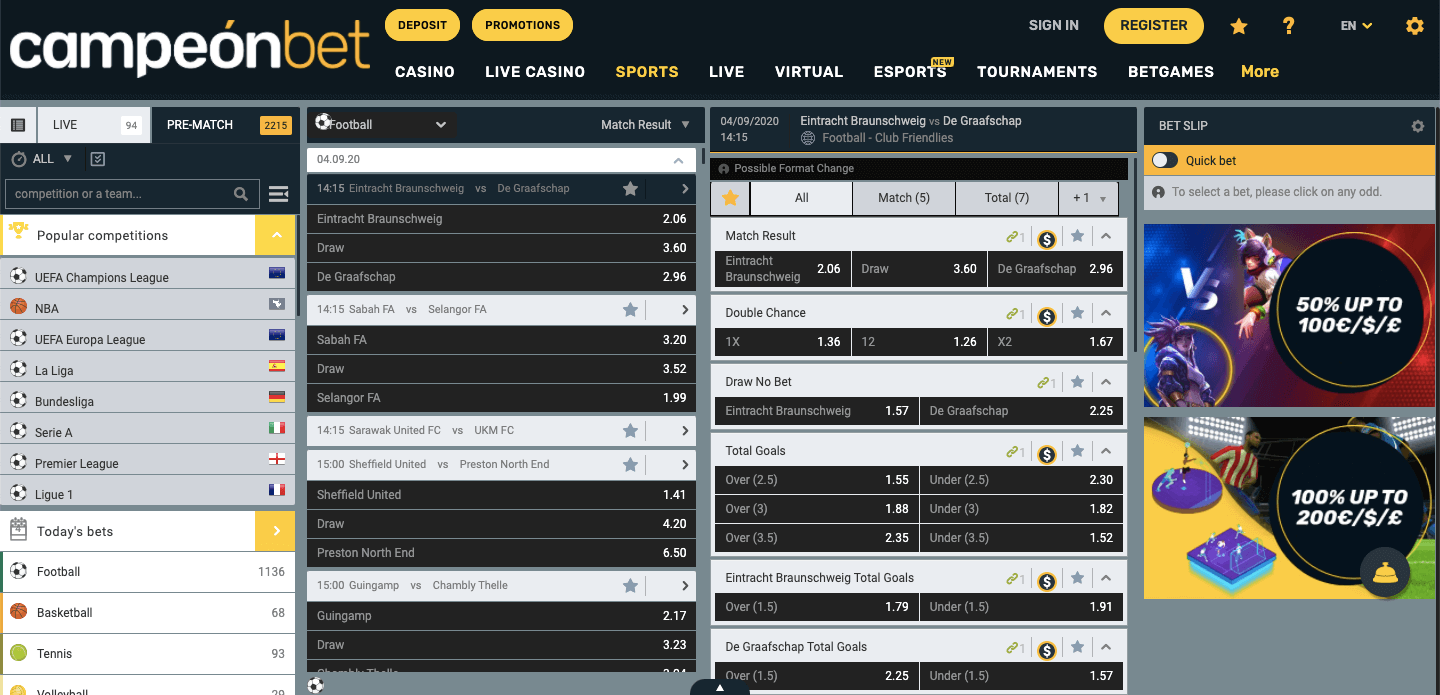Click the hamburger filter icon beside search
The width and height of the screenshot is (1440, 695).
pyautogui.click(x=278, y=194)
